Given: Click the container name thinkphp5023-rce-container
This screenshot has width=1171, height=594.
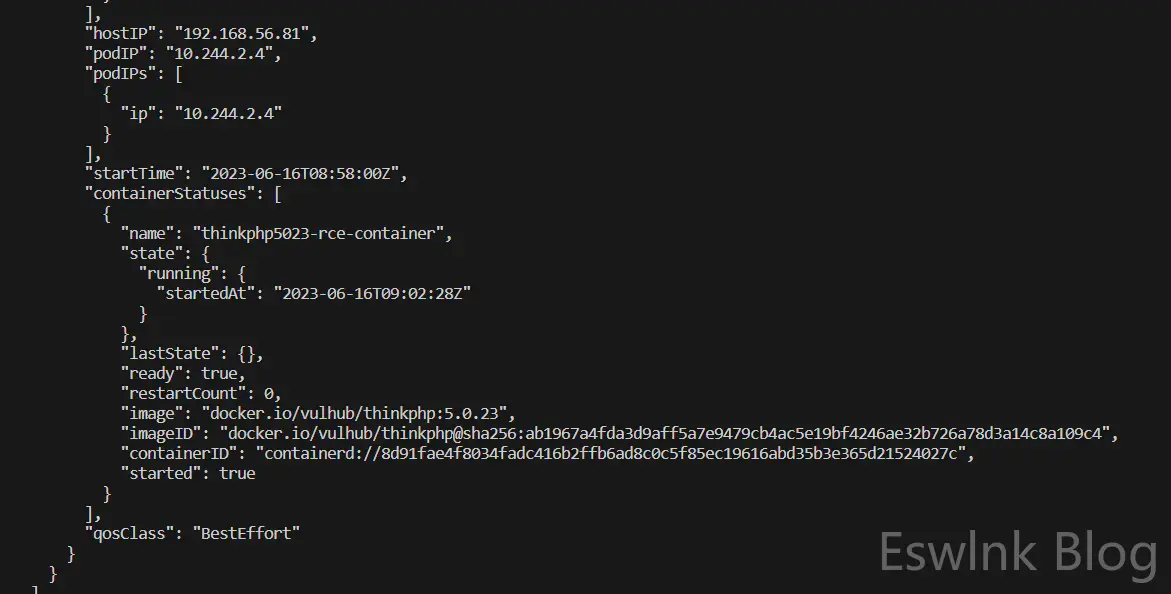Looking at the screenshot, I should tap(320, 233).
